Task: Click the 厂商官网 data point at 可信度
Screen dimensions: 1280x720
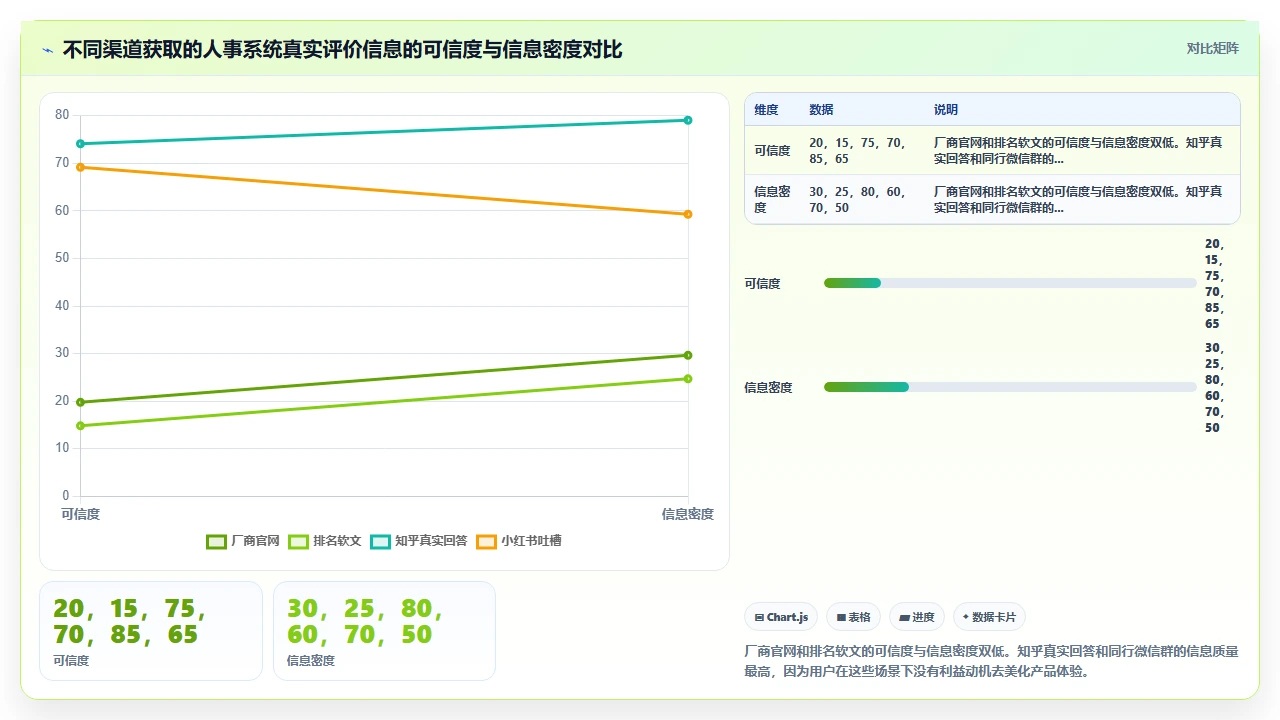Action: click(x=80, y=402)
